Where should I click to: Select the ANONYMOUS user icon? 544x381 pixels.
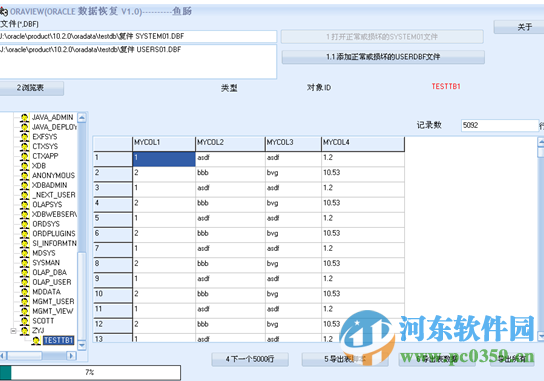[x=24, y=176]
